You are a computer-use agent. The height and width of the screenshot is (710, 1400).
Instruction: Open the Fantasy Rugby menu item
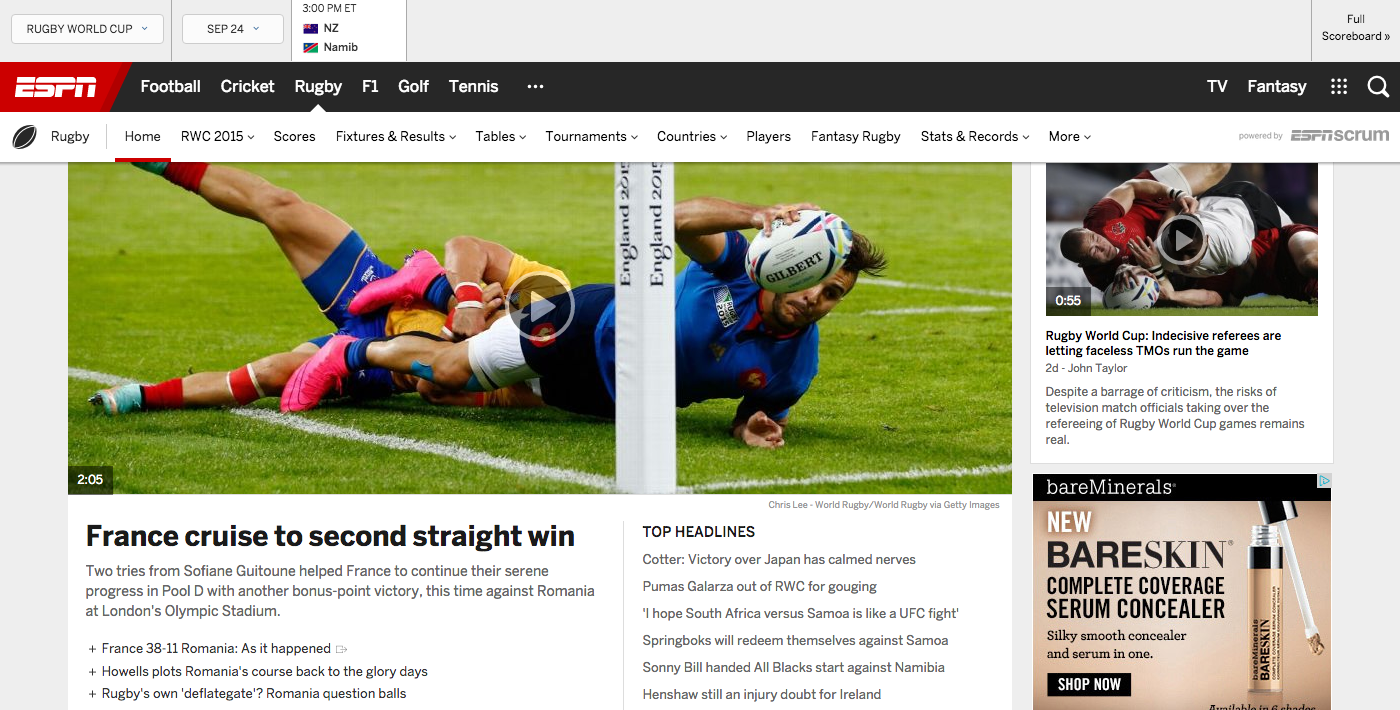[x=855, y=137]
